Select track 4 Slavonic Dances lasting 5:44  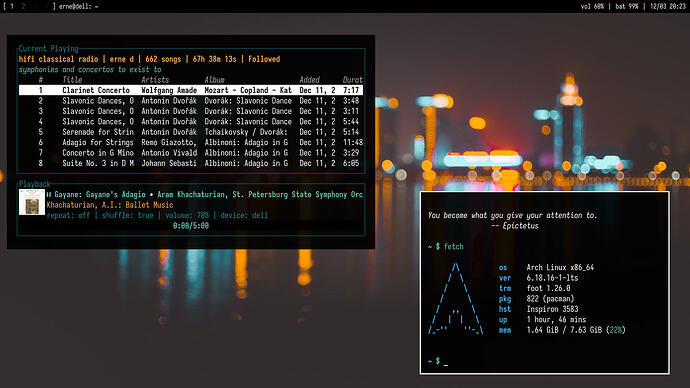click(x=191, y=121)
